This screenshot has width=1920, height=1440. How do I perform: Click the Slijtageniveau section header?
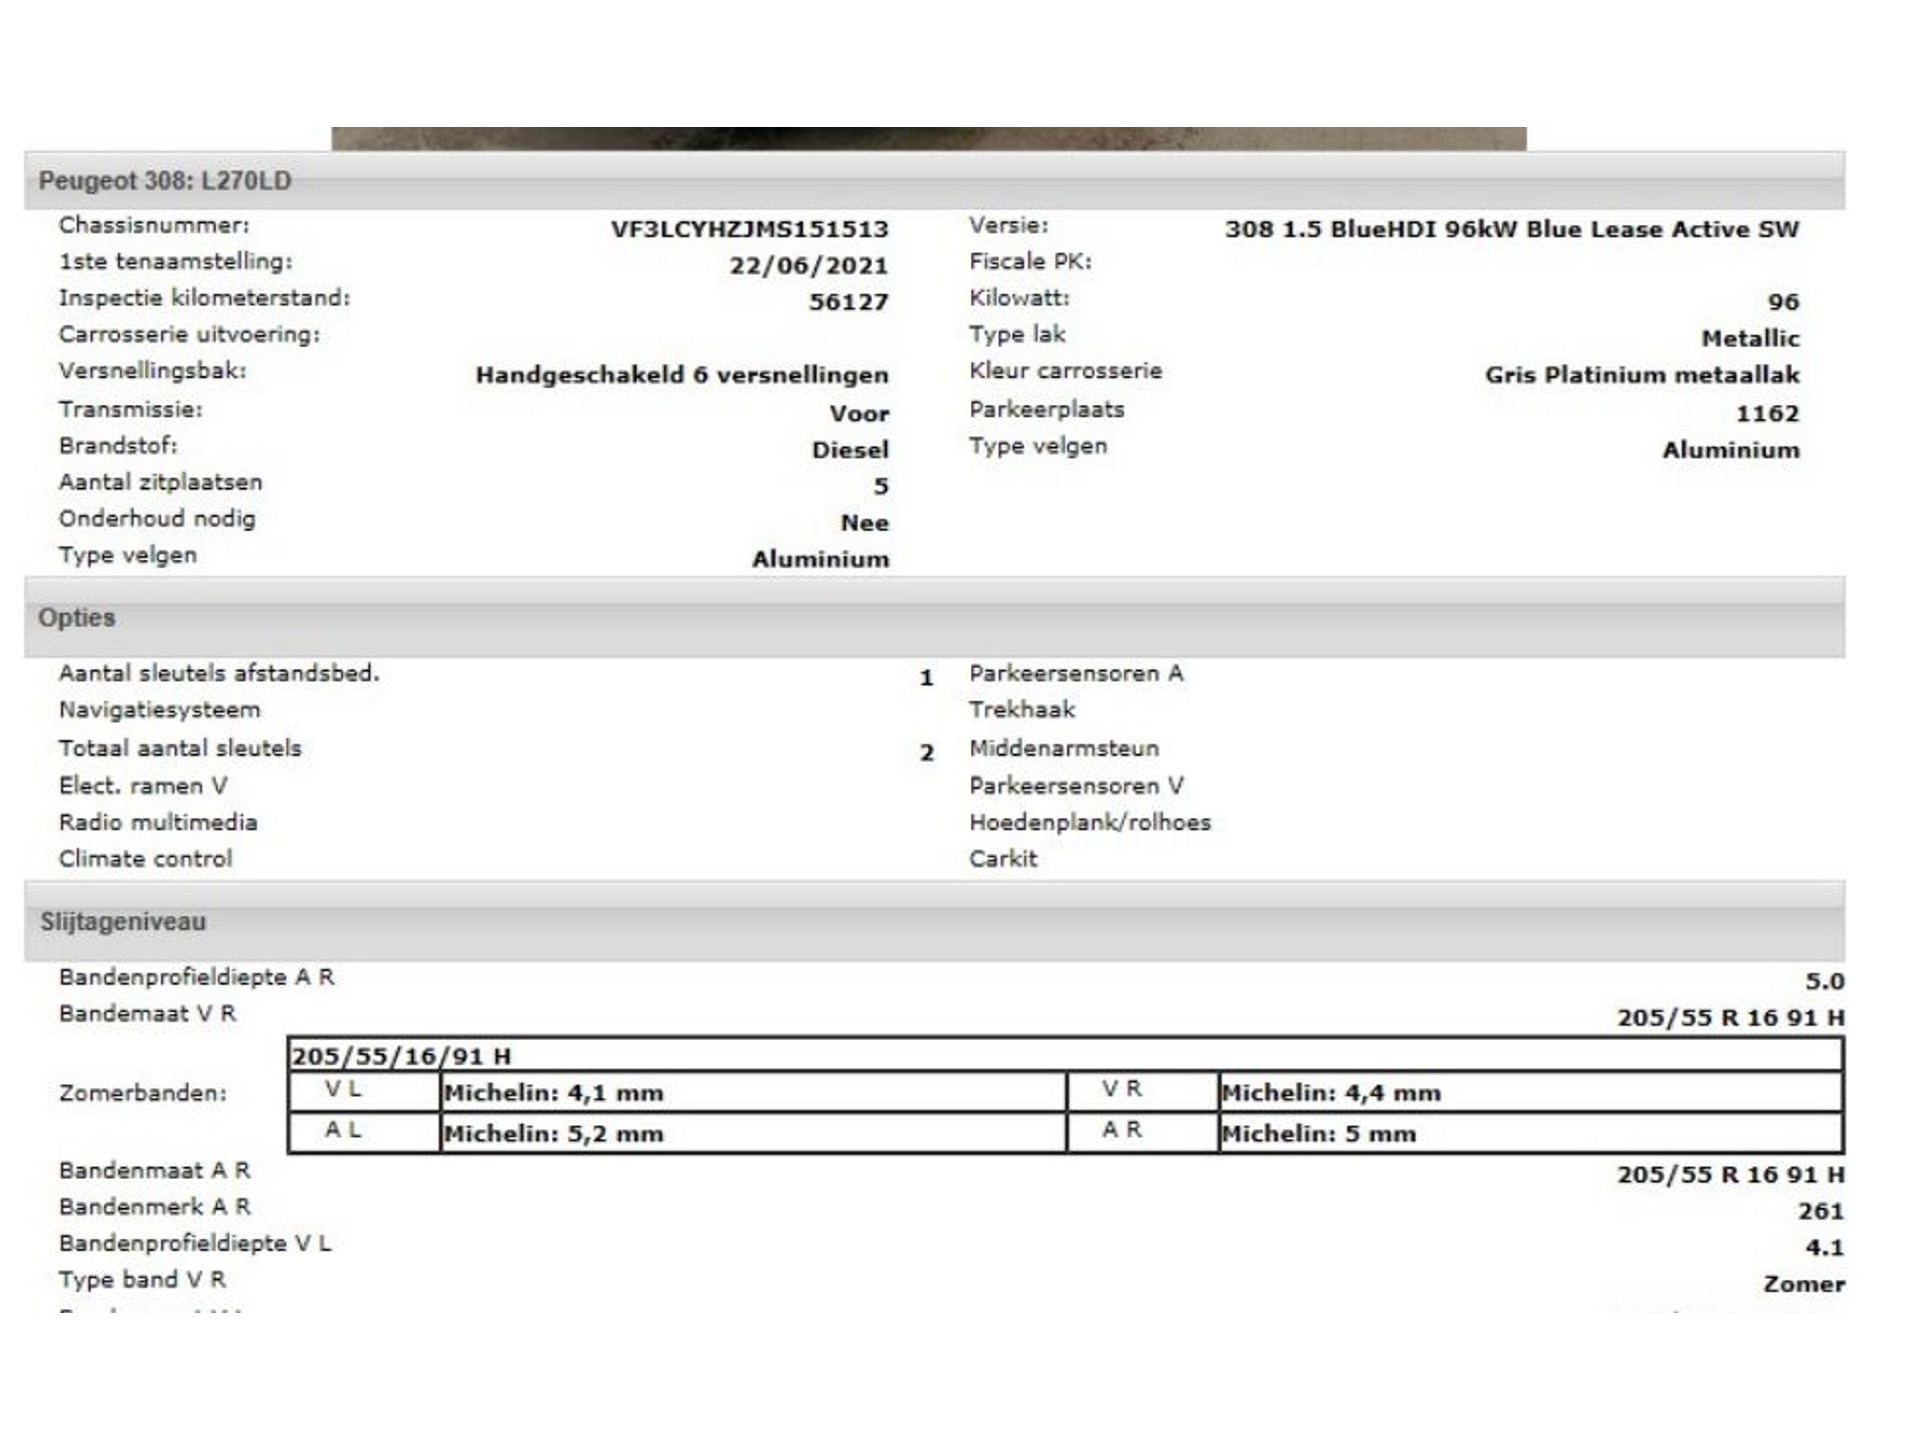[934, 922]
